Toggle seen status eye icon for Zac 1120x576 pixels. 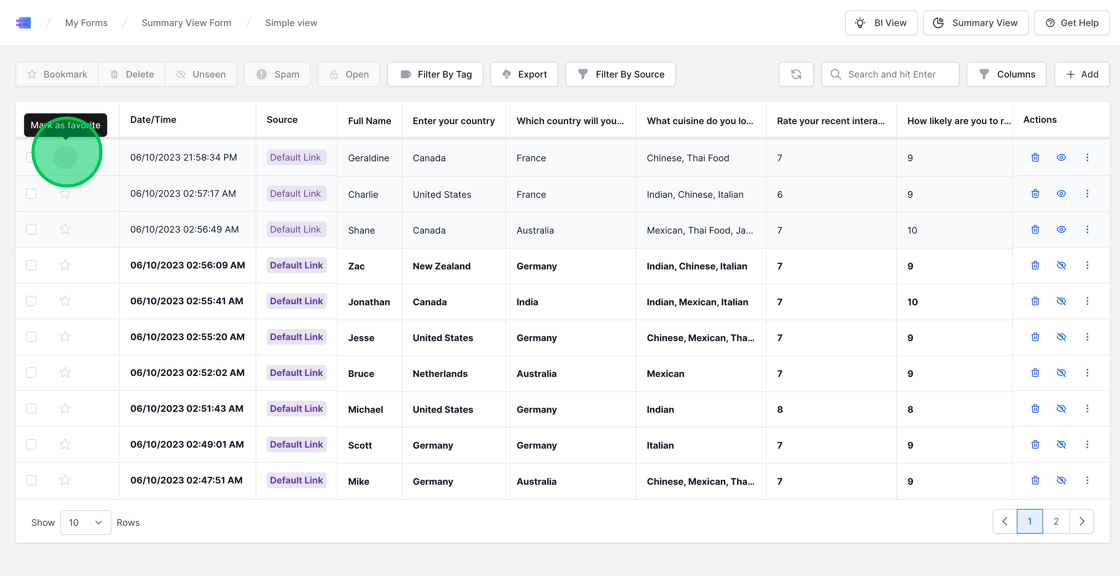1061,266
